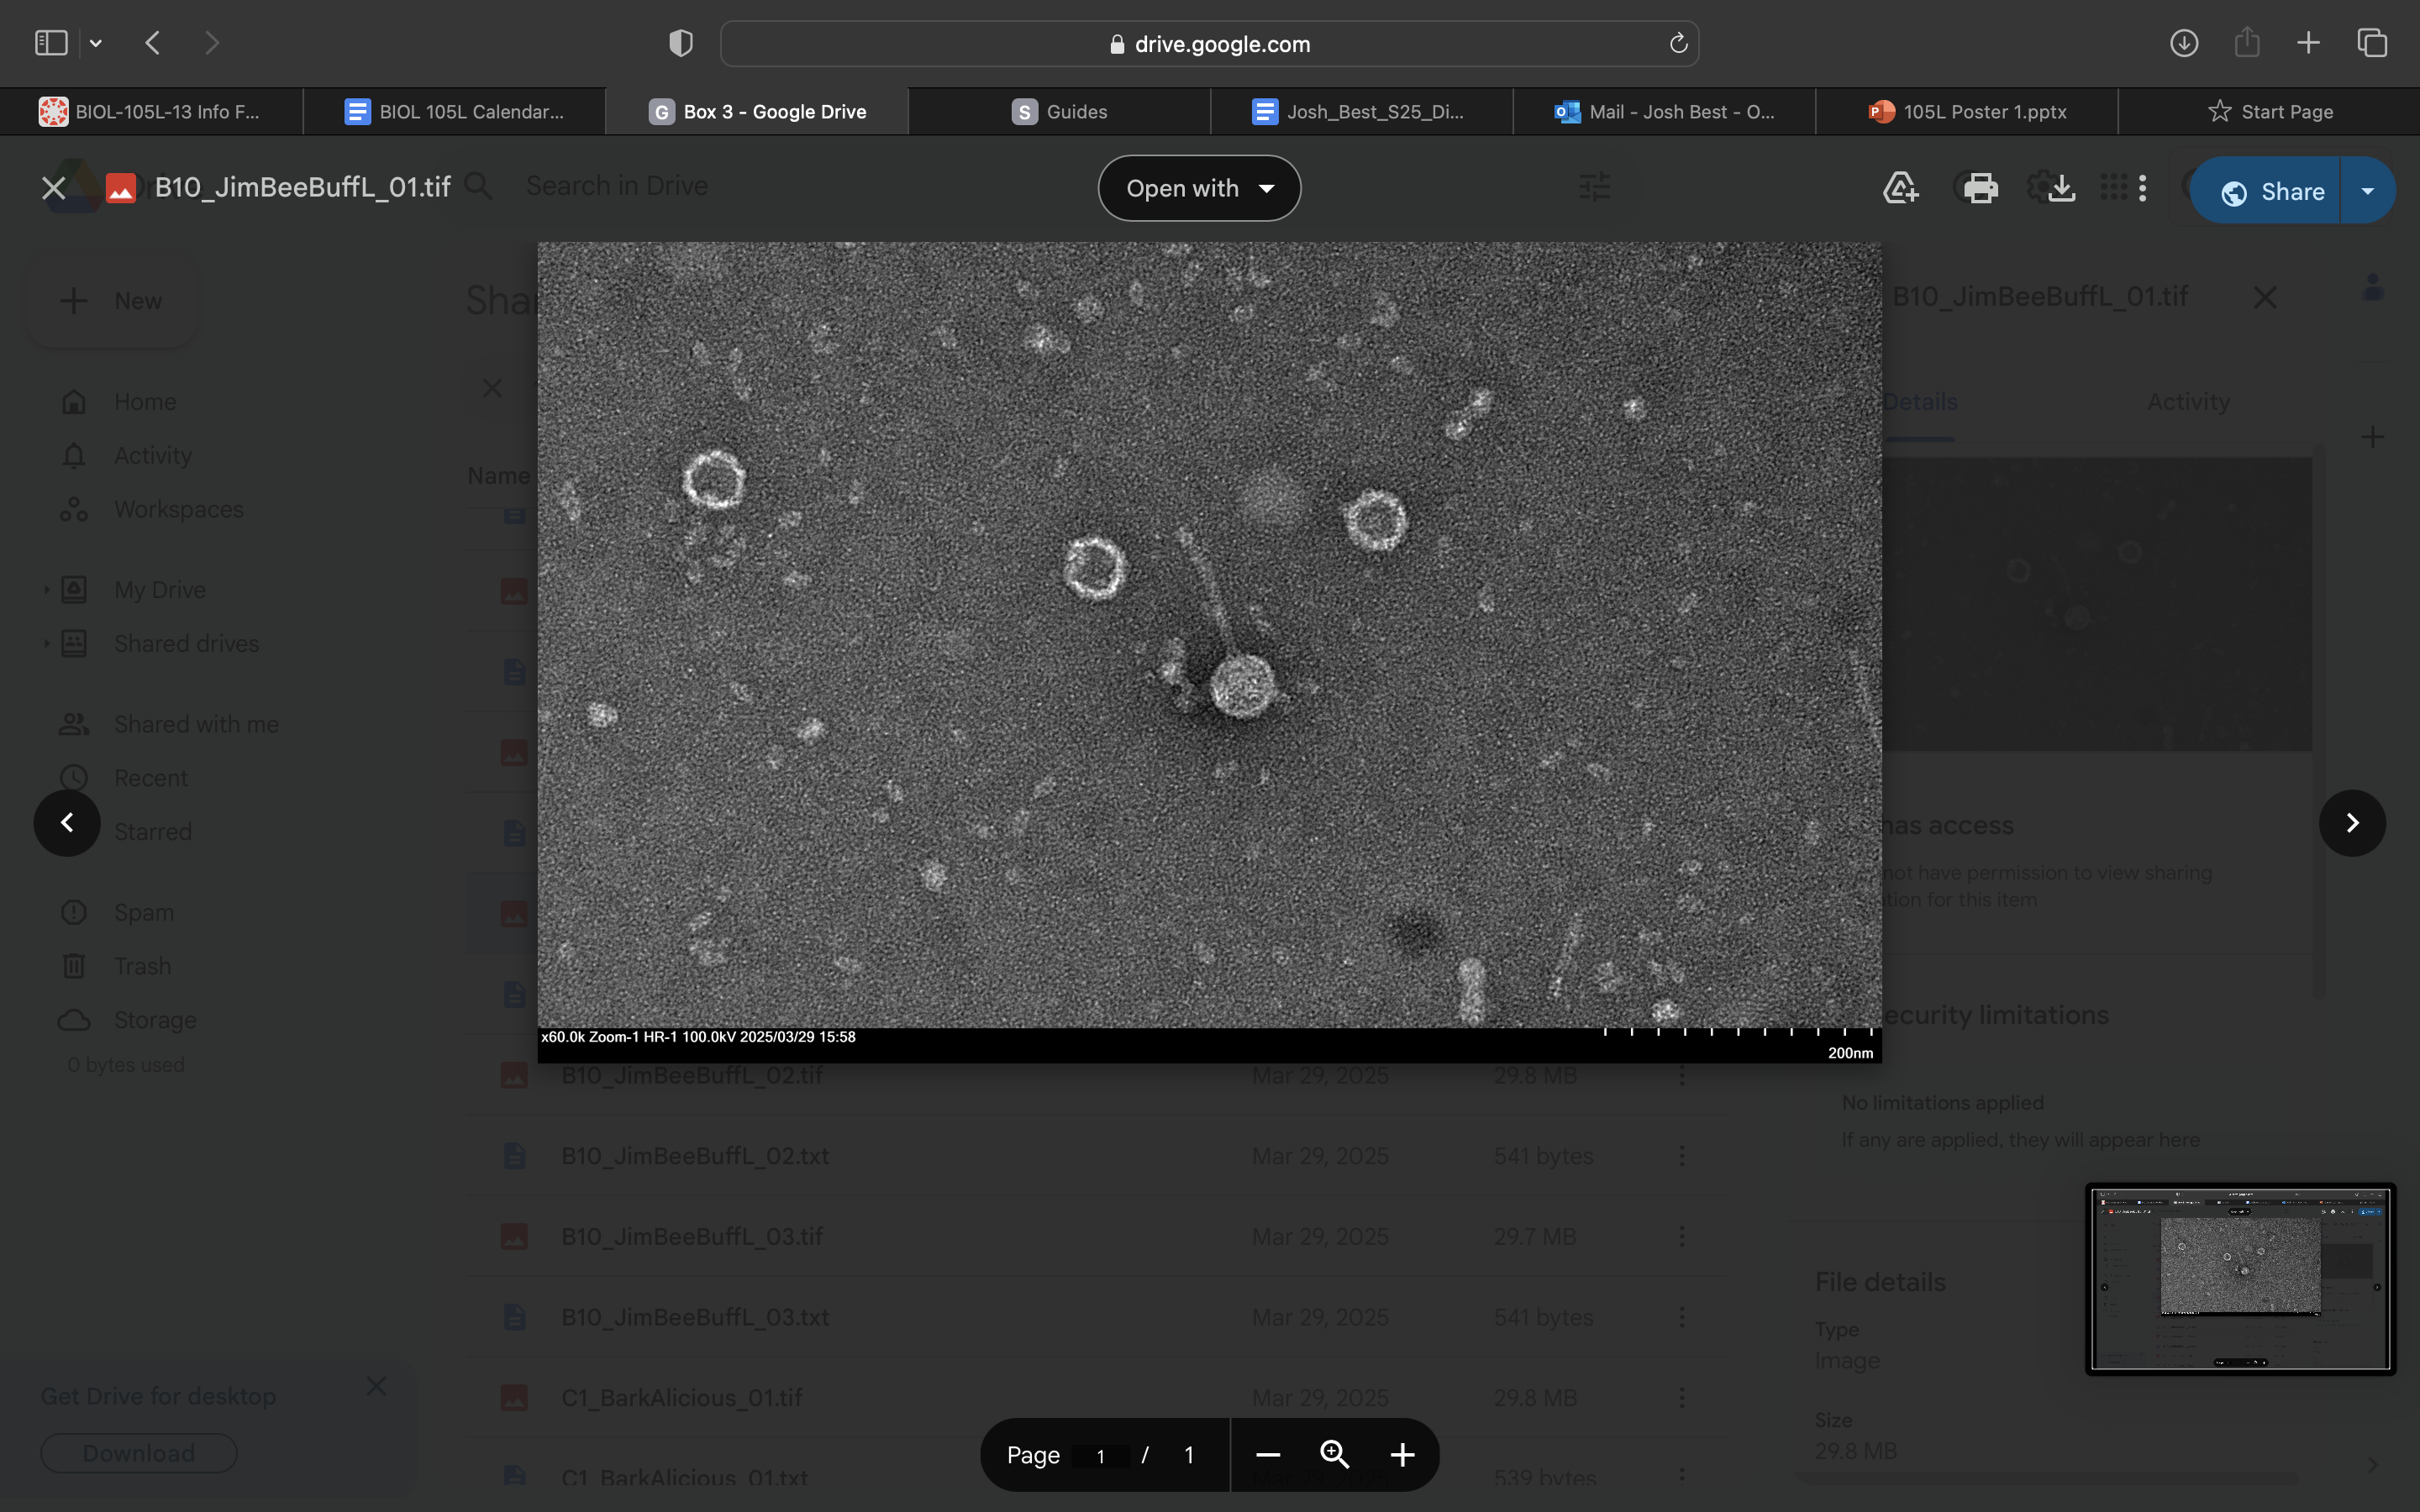Open Shared with me
The height and width of the screenshot is (1512, 2420).
click(x=196, y=724)
